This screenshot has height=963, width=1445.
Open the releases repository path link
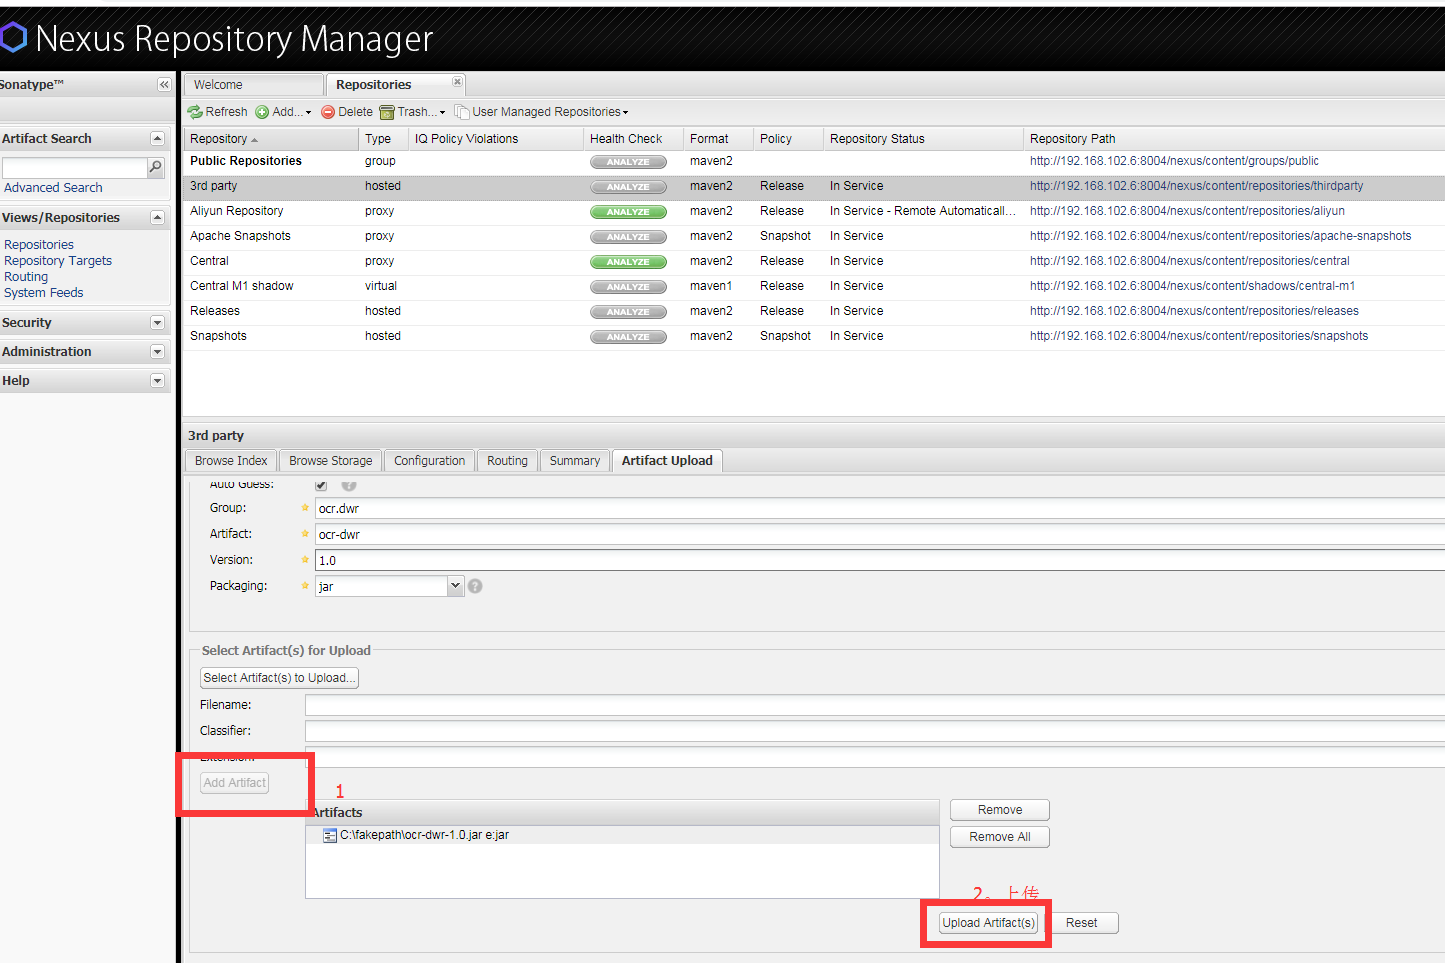[x=1194, y=311]
